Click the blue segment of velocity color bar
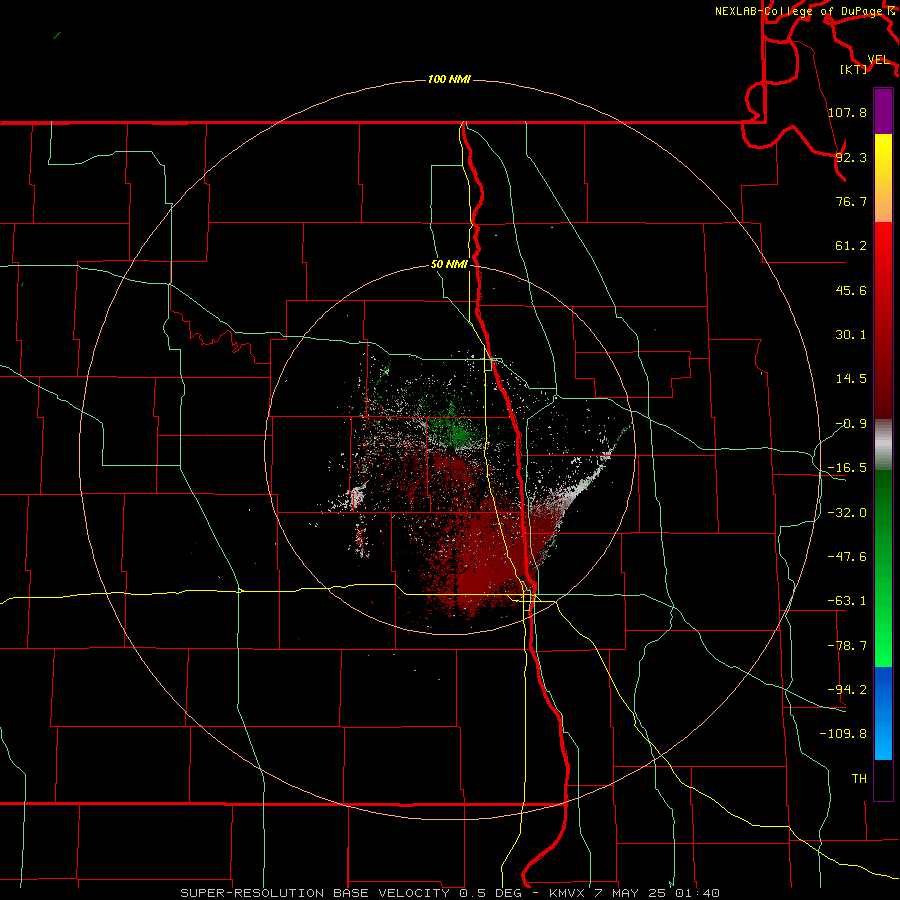Screen dimensions: 900x900 click(883, 713)
